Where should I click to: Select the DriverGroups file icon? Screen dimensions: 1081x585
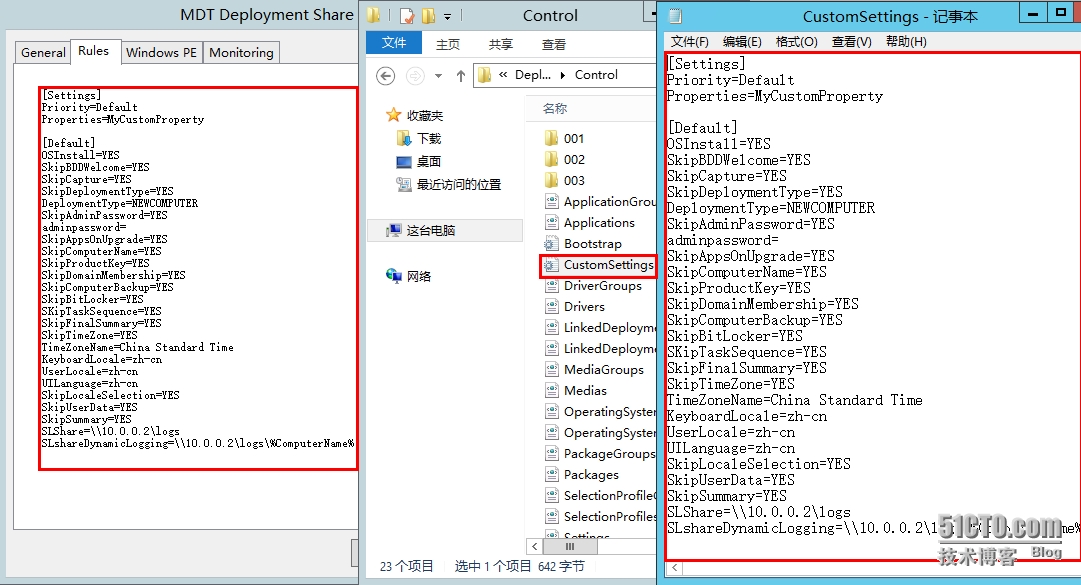click(552, 285)
